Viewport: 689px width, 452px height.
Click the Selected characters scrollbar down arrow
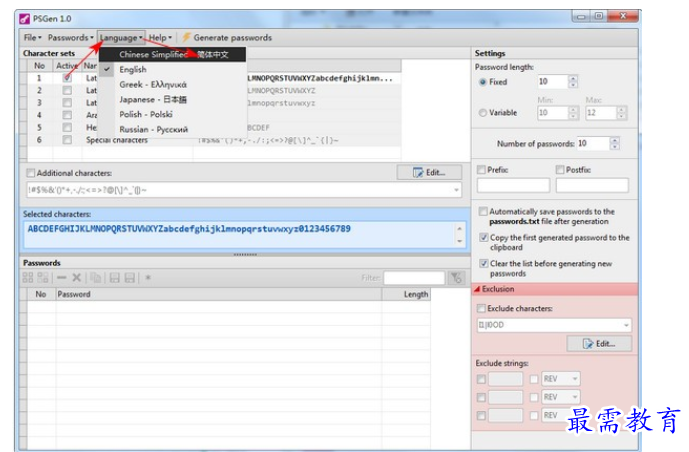coord(459,241)
